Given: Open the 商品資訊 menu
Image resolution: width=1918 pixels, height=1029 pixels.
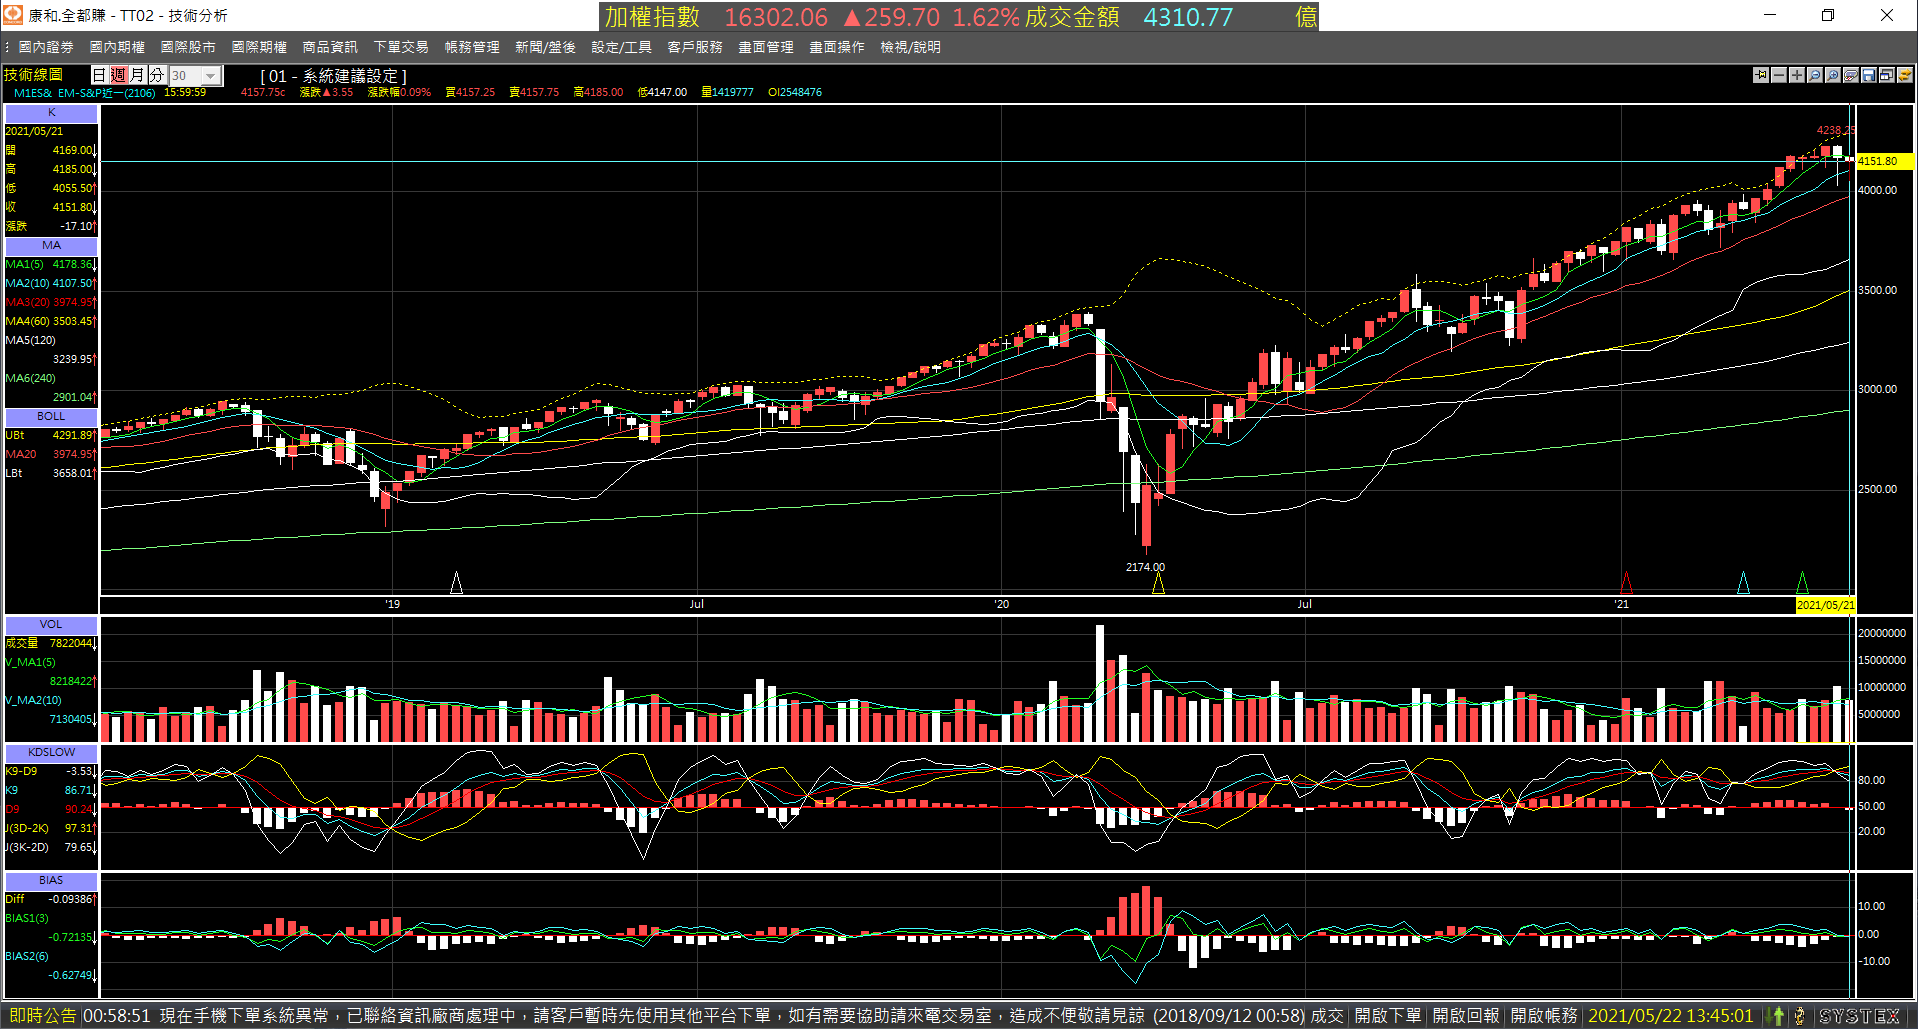Looking at the screenshot, I should [x=330, y=47].
